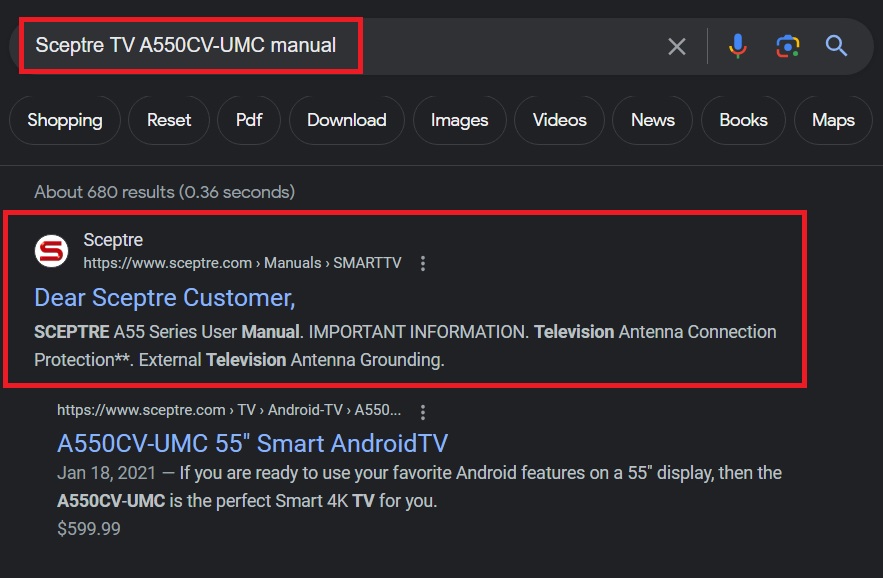Select the Download filter chip
883x578 pixels.
pos(347,120)
